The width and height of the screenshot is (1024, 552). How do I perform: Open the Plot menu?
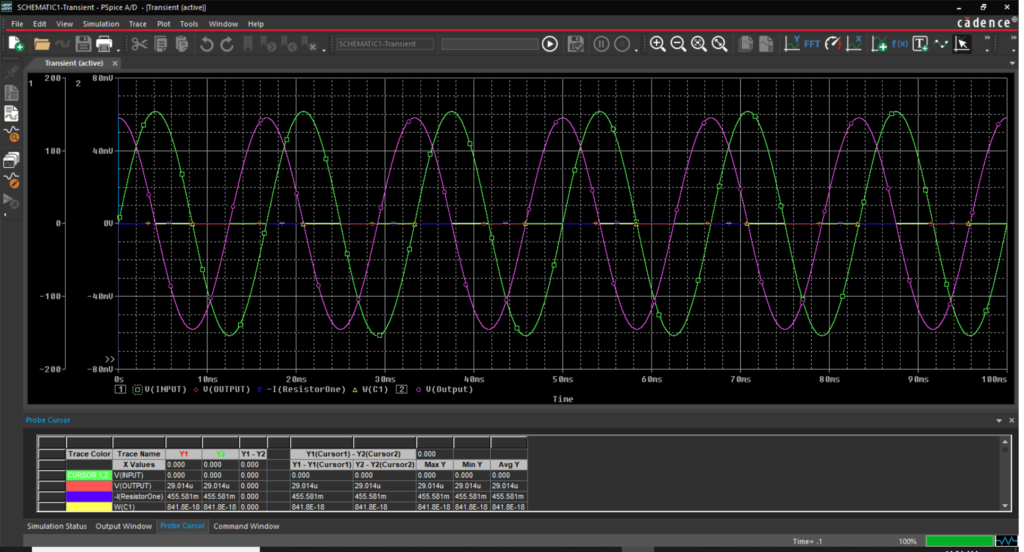coord(163,24)
